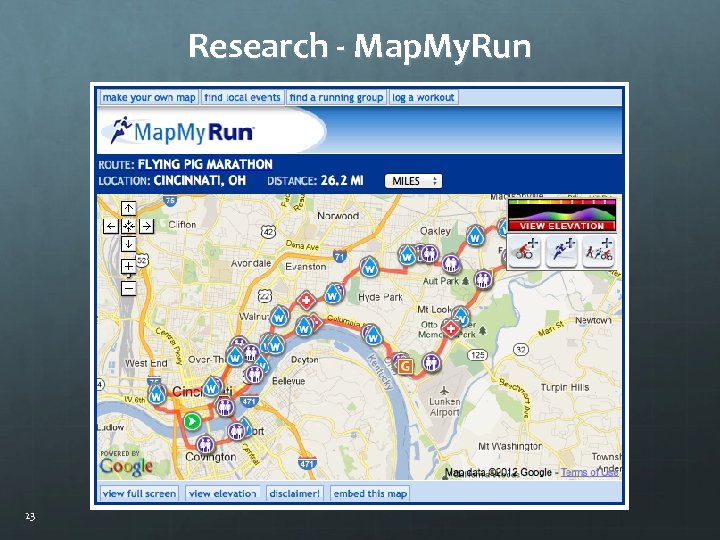The width and height of the screenshot is (720, 540).
Task: Zoom out with the minus button
Action: point(129,288)
